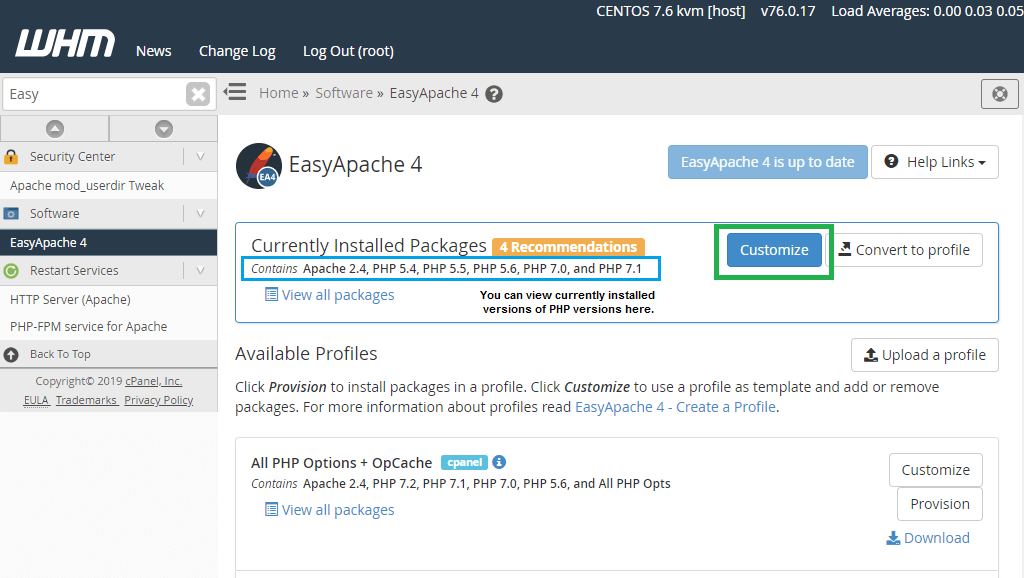Viewport: 1024px width, 578px height.
Task: Click Convert to profile button
Action: pos(904,250)
